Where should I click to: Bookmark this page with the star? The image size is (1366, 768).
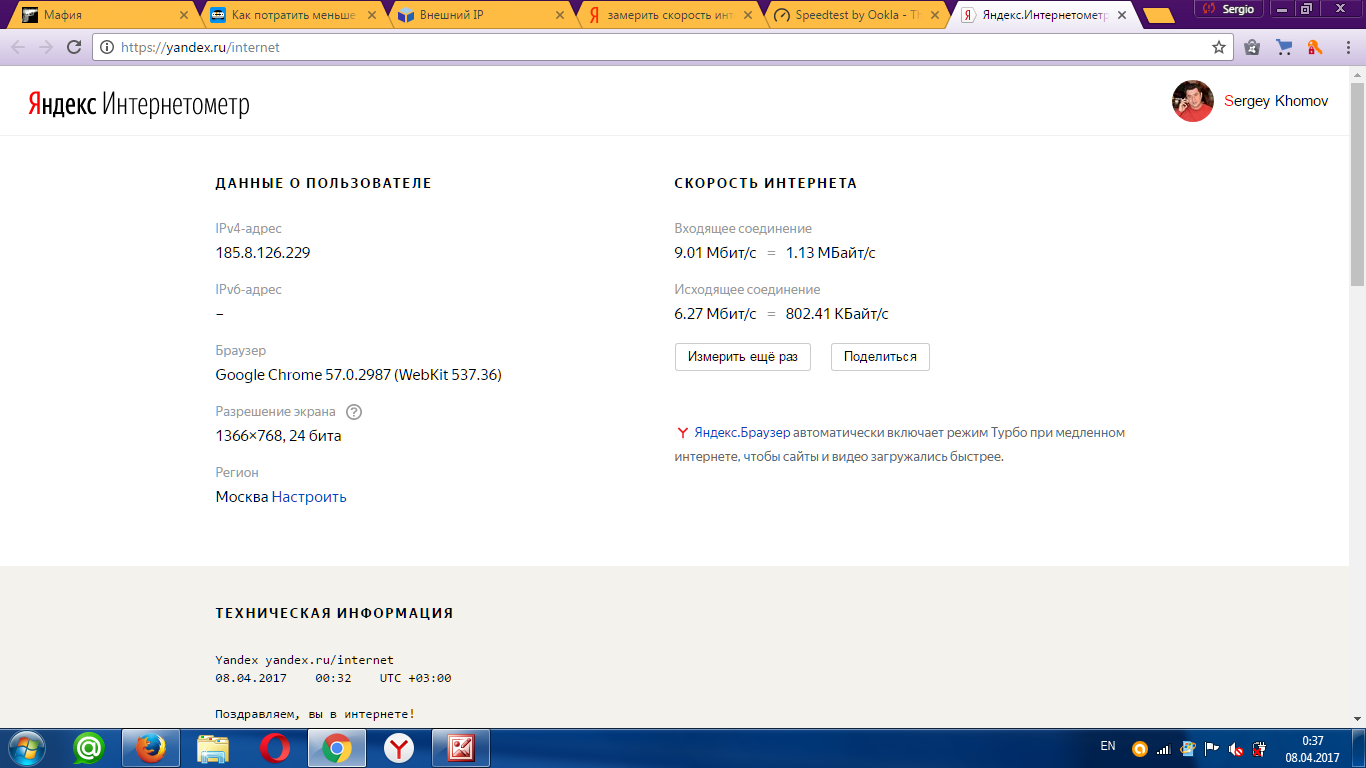click(x=1219, y=47)
